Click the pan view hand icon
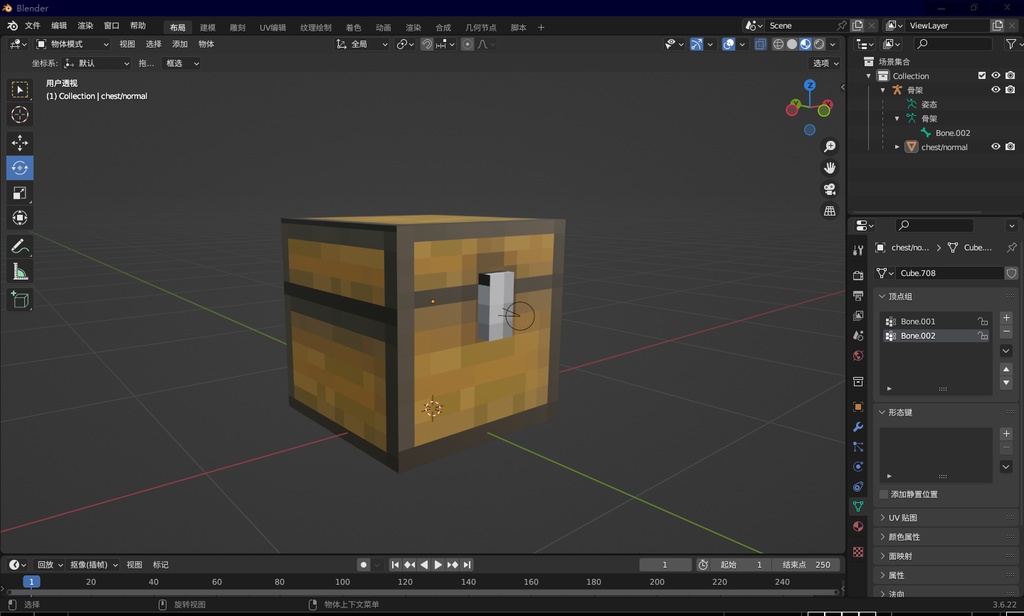Image resolution: width=1024 pixels, height=616 pixels. tap(829, 168)
